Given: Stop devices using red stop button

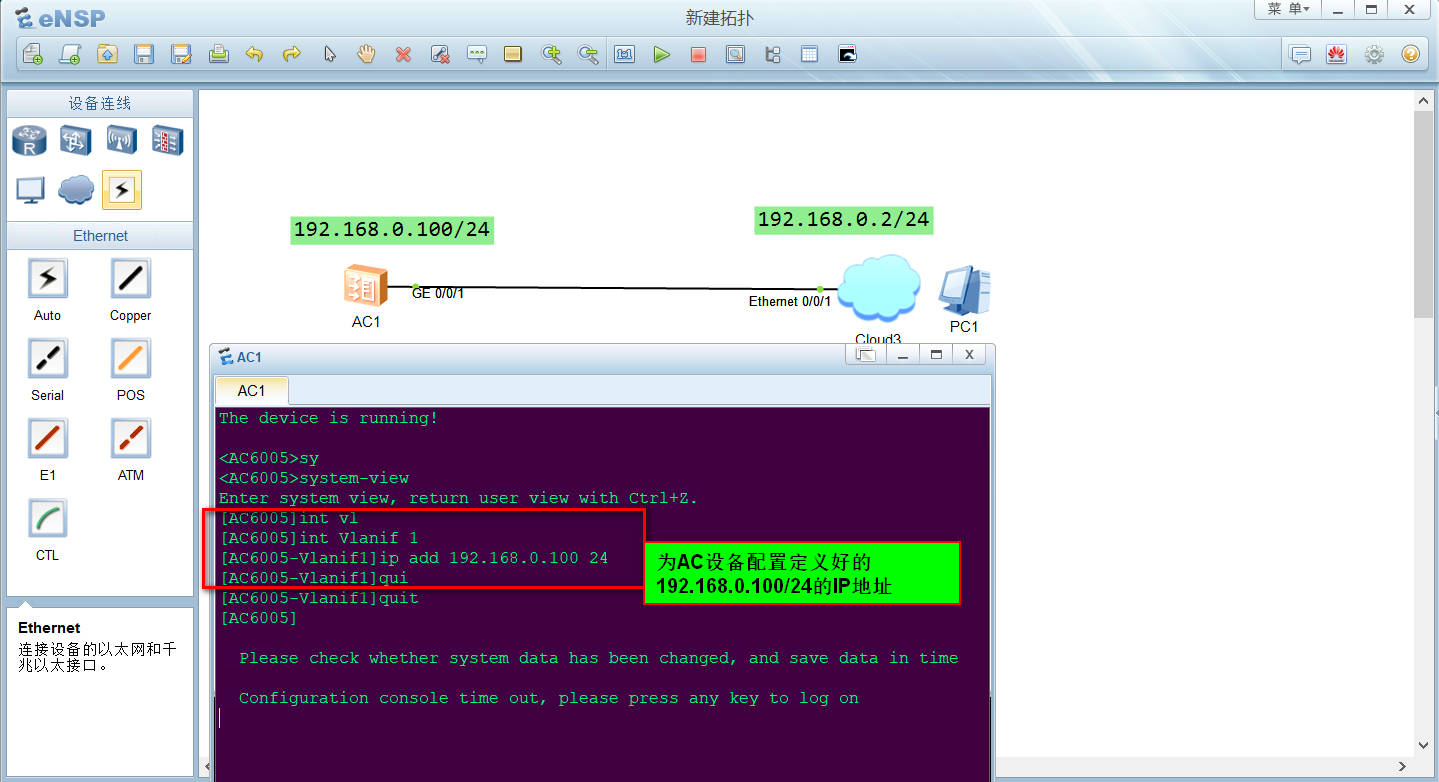Looking at the screenshot, I should 698,55.
